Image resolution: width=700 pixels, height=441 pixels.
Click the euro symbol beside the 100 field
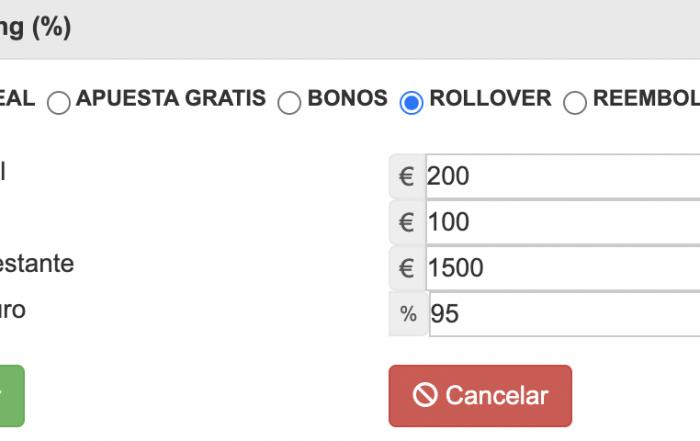[407, 222]
